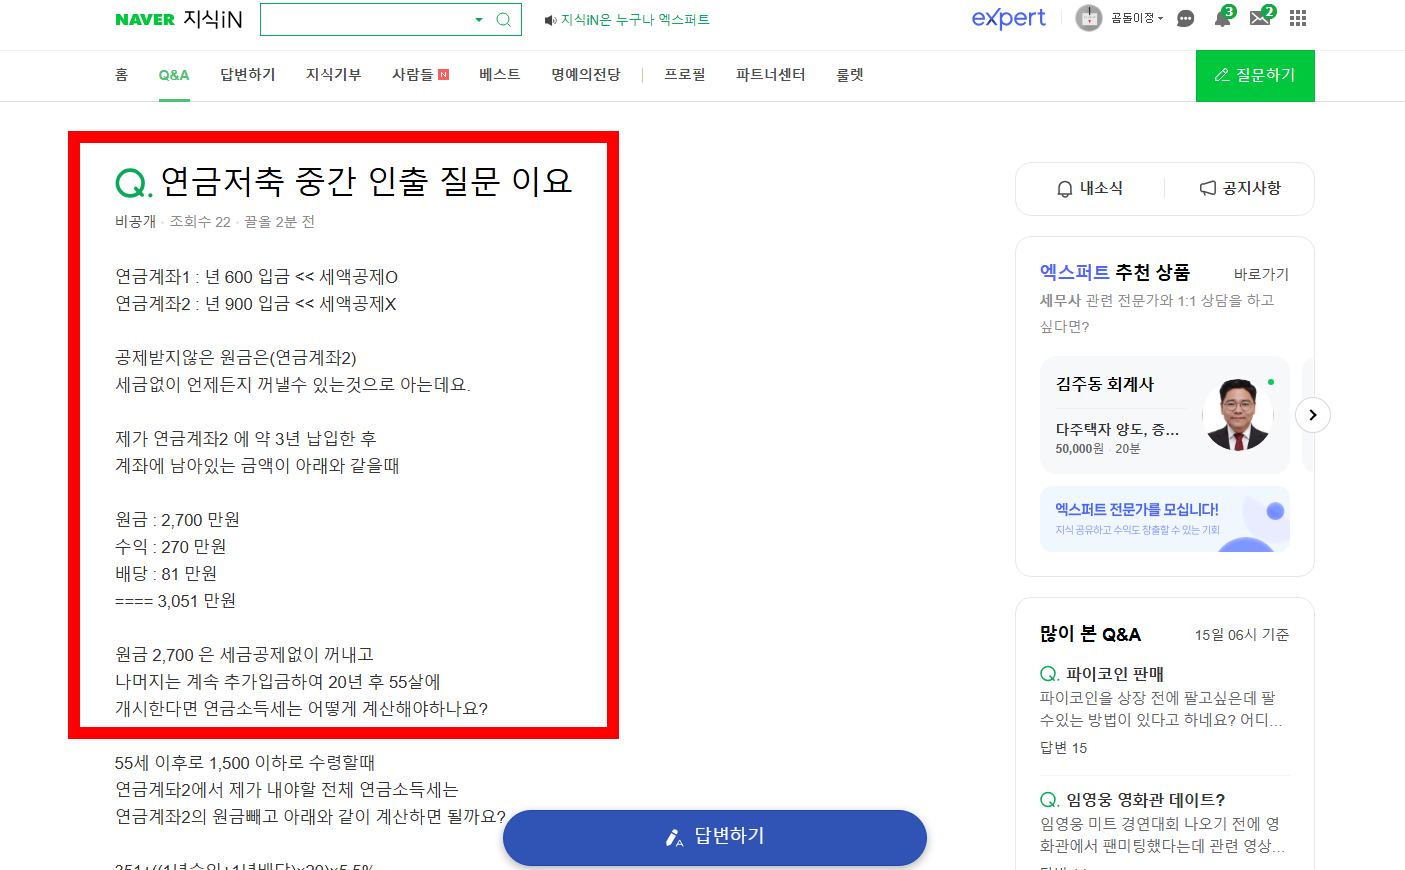Open the Naver apps grid icon
Viewport: 1405px width, 870px height.
tap(1298, 18)
